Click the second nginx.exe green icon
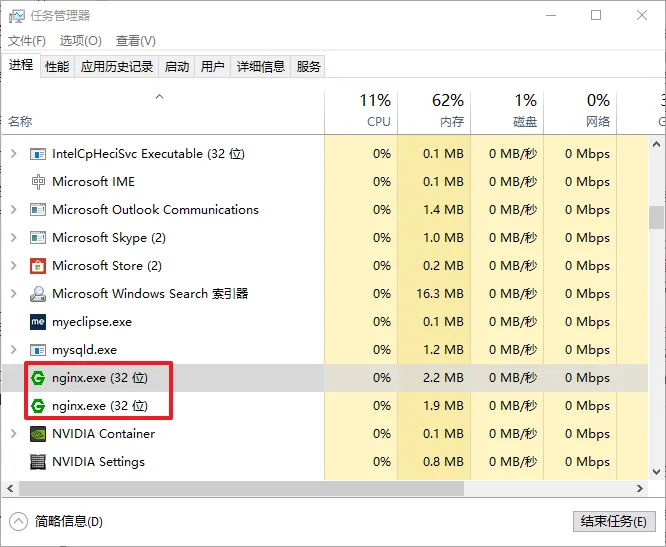The image size is (666, 547). click(x=38, y=406)
